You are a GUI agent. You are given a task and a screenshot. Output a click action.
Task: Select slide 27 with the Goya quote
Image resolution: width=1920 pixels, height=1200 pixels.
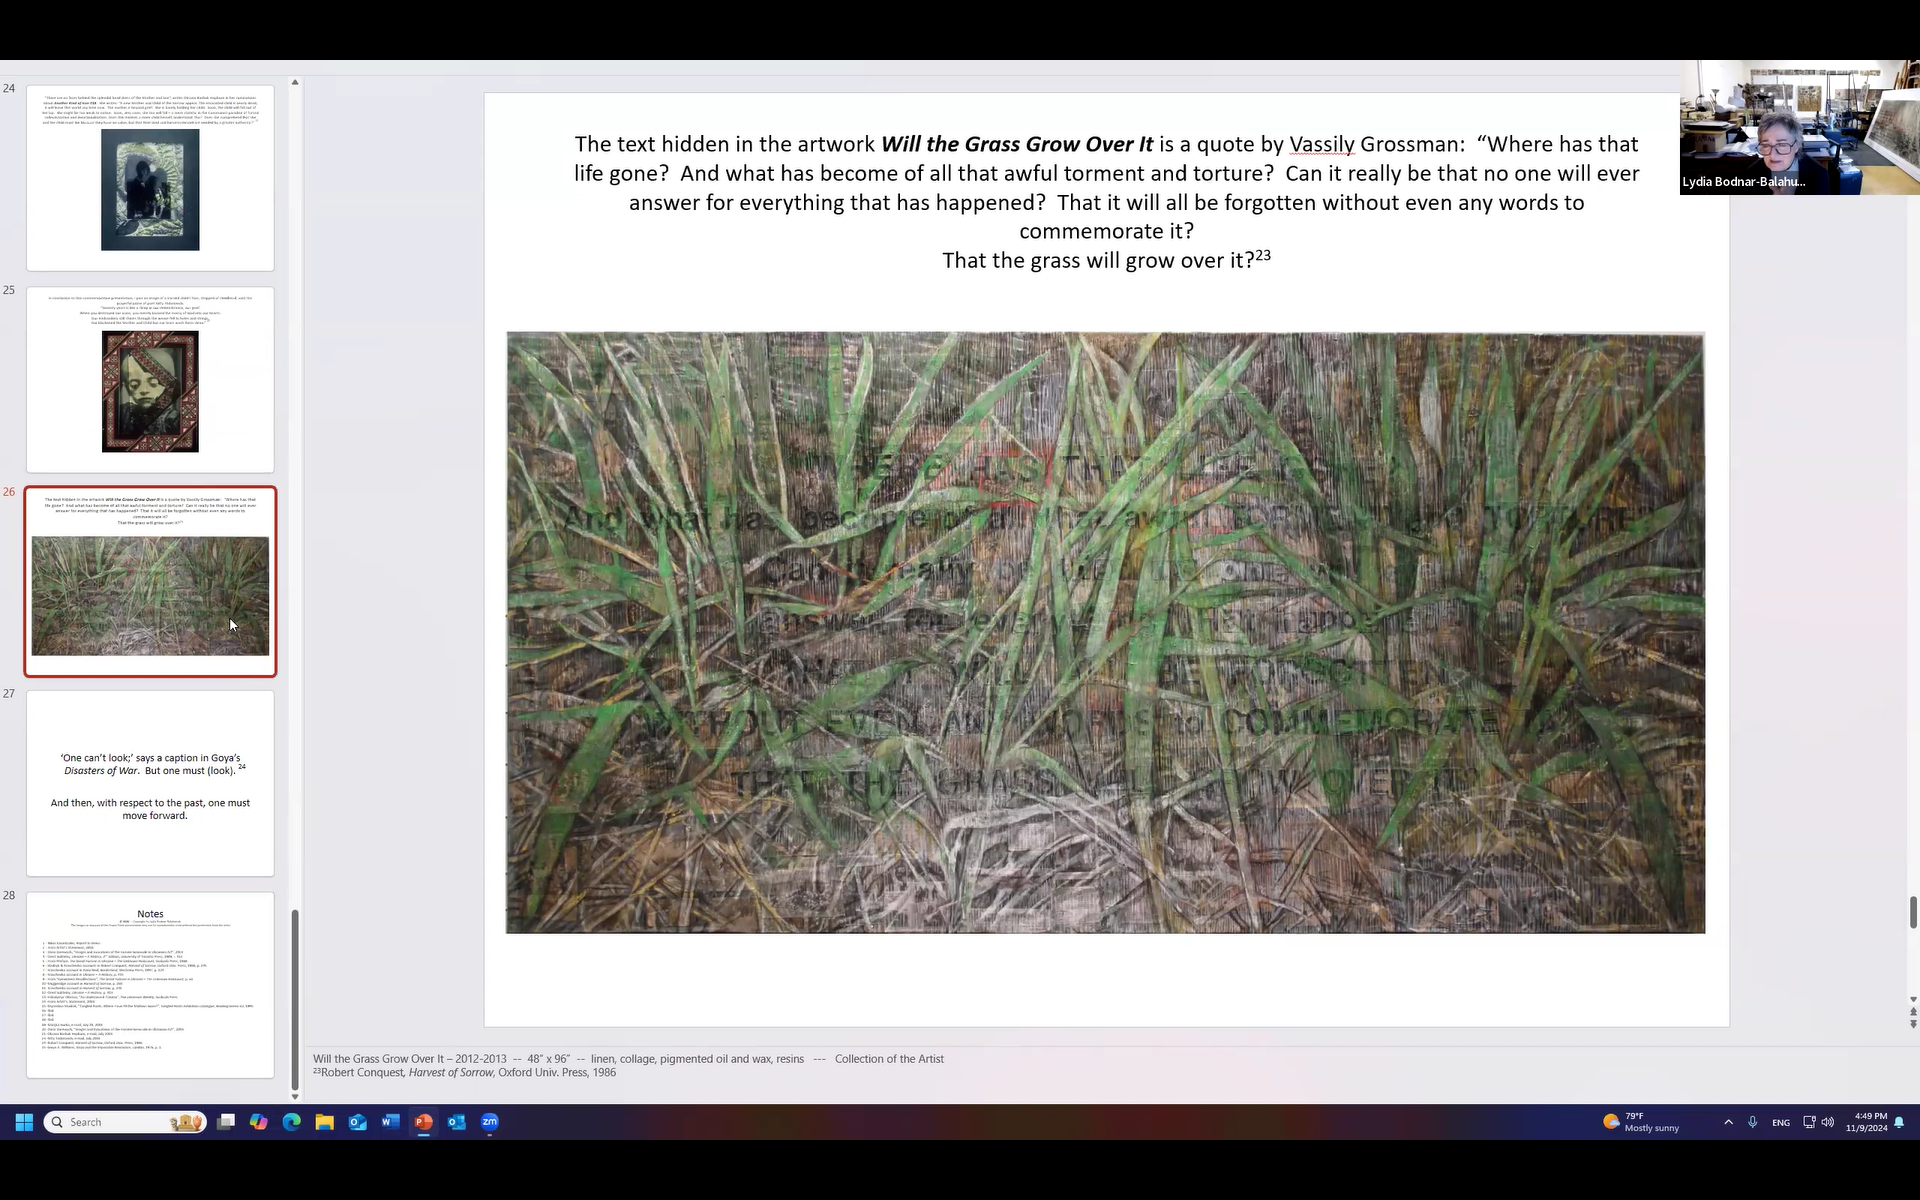click(x=150, y=783)
